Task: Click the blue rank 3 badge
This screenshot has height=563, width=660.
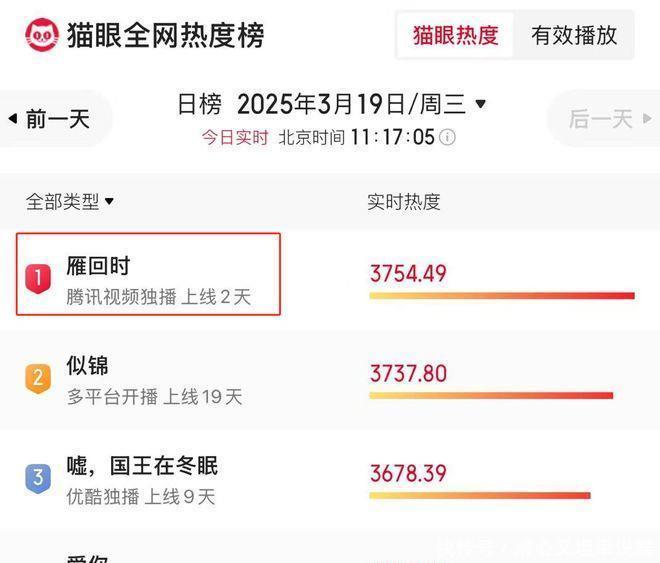Action: (x=38, y=477)
